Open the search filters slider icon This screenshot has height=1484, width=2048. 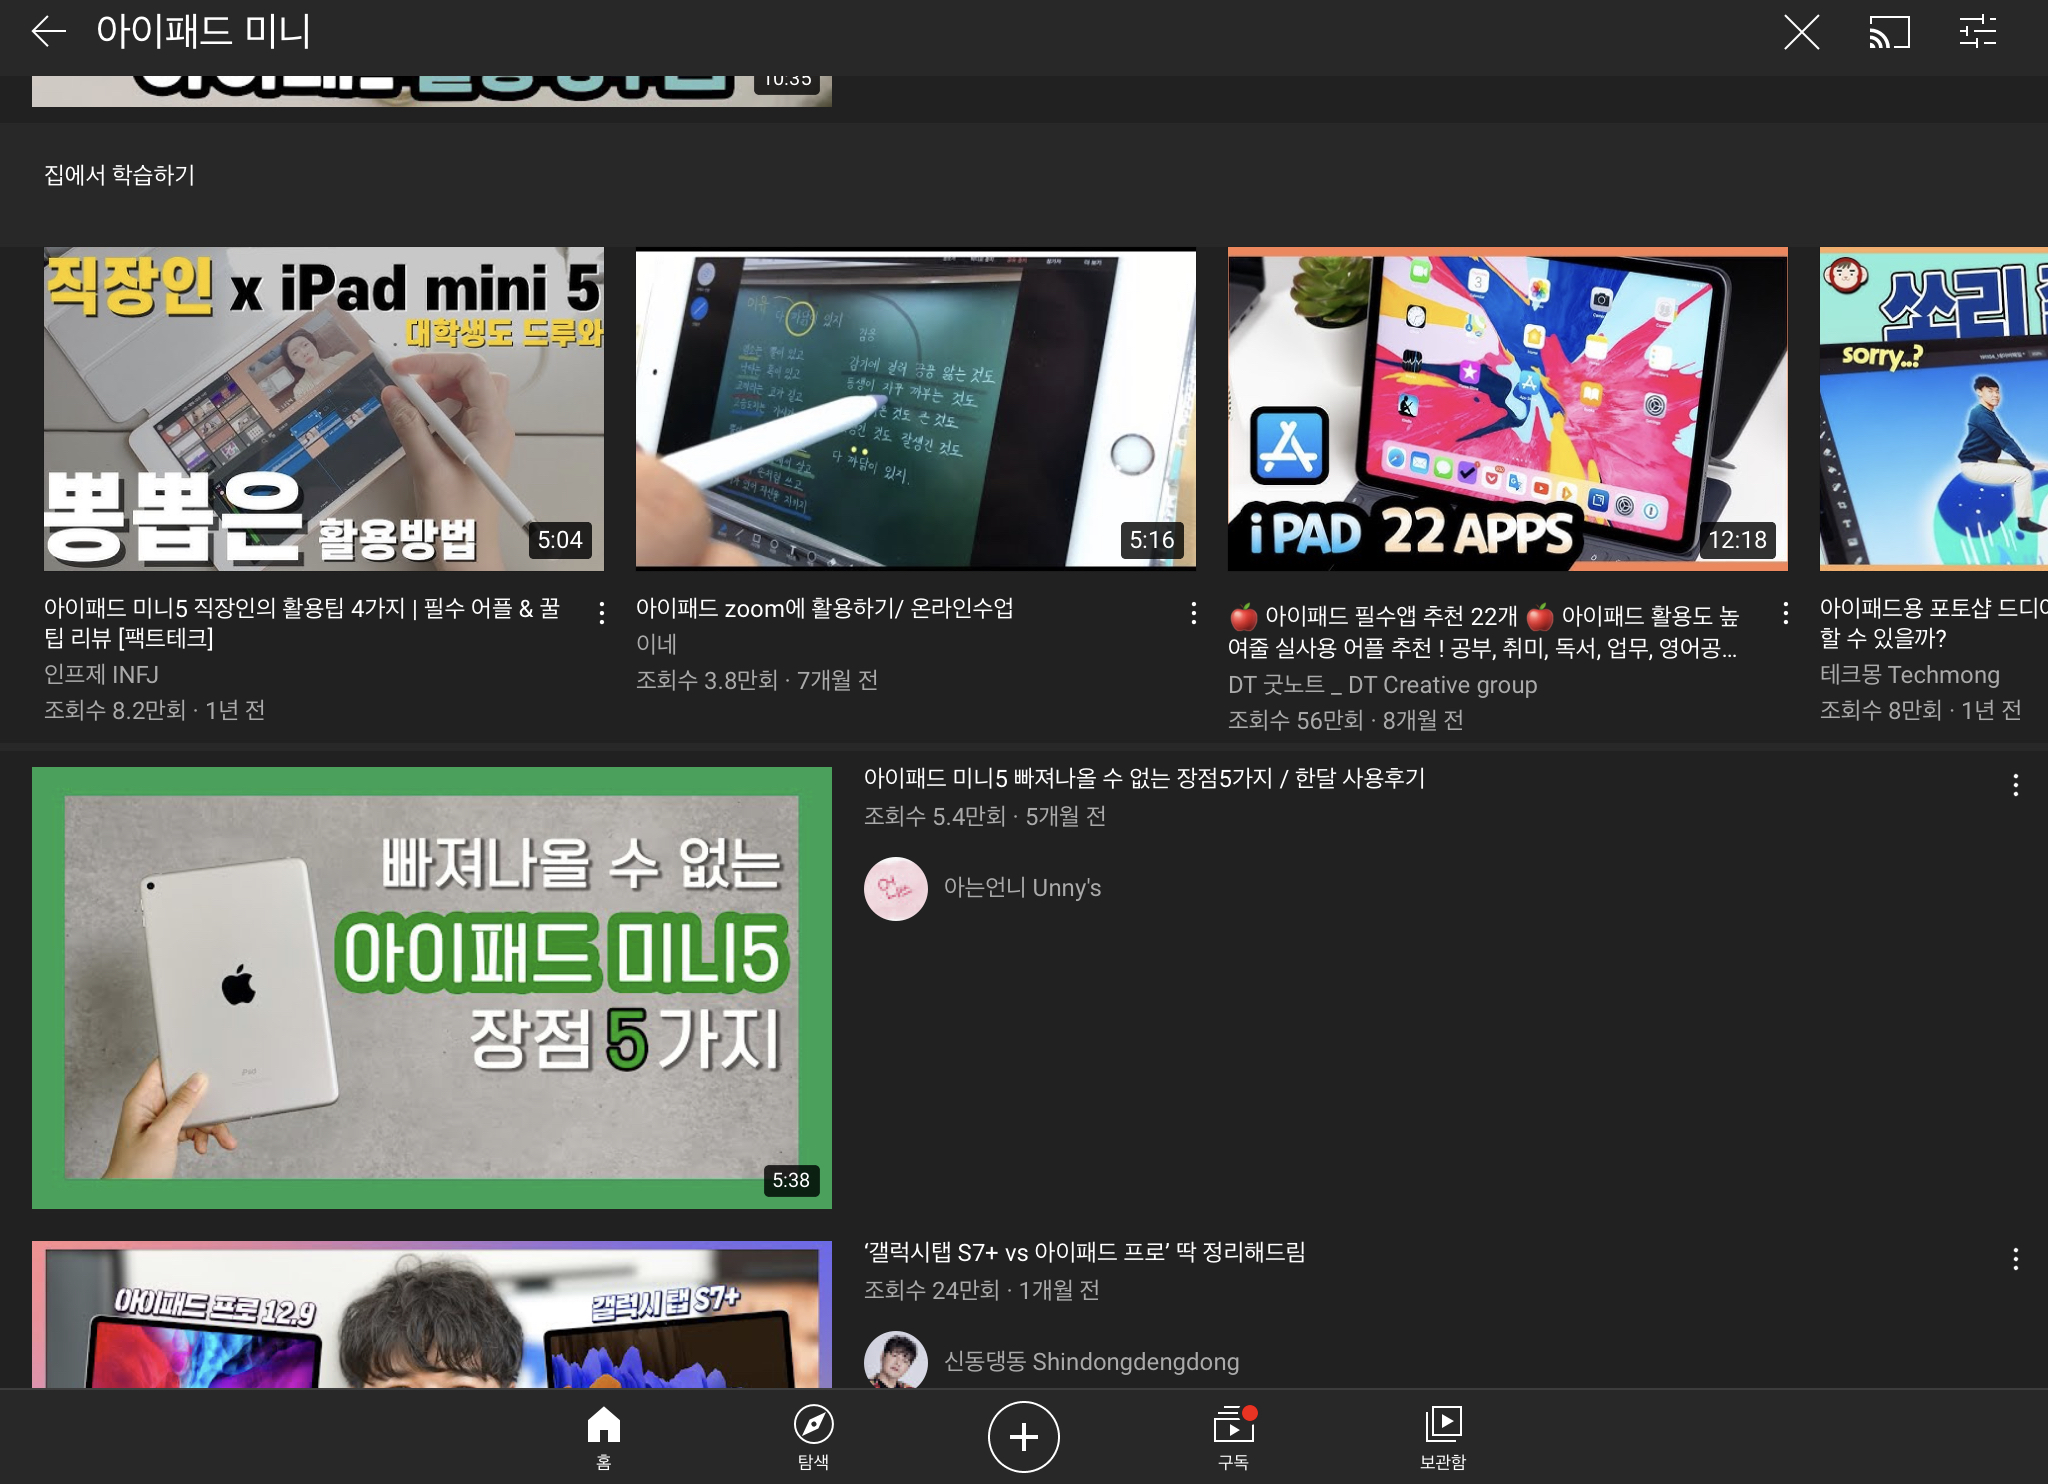[x=1977, y=32]
